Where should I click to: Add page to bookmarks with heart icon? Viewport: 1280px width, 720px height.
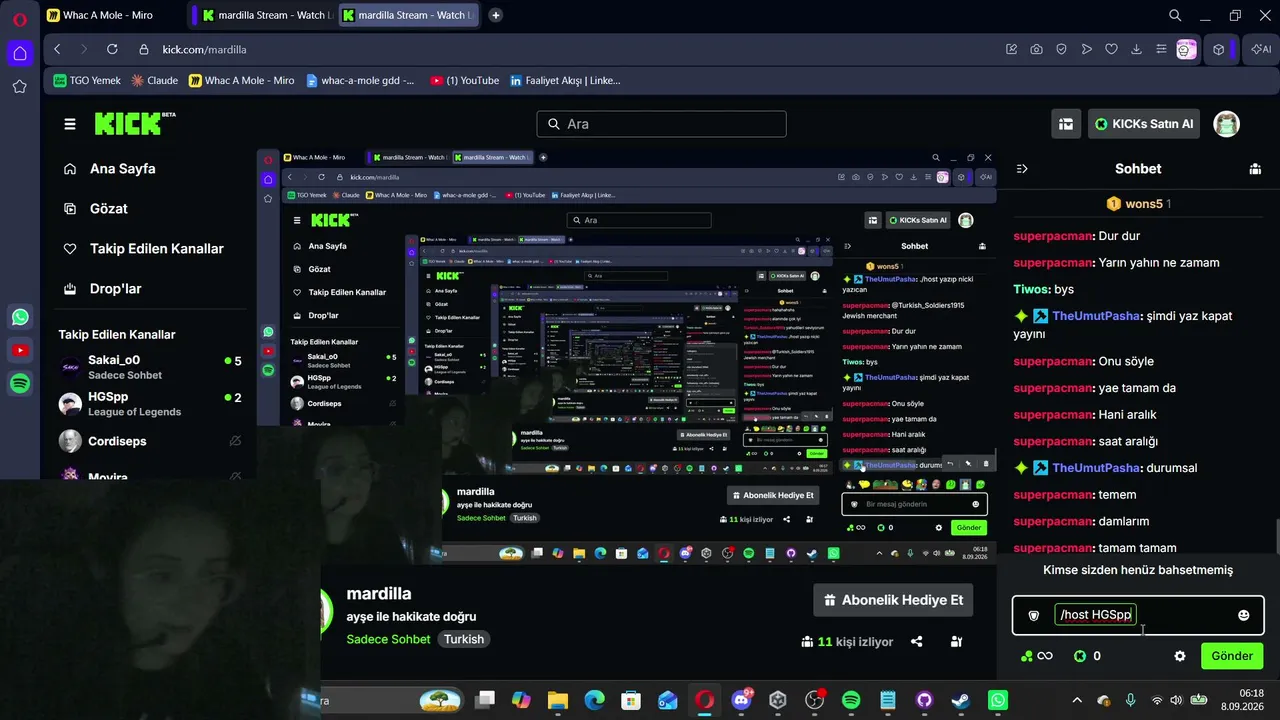pyautogui.click(x=1111, y=49)
